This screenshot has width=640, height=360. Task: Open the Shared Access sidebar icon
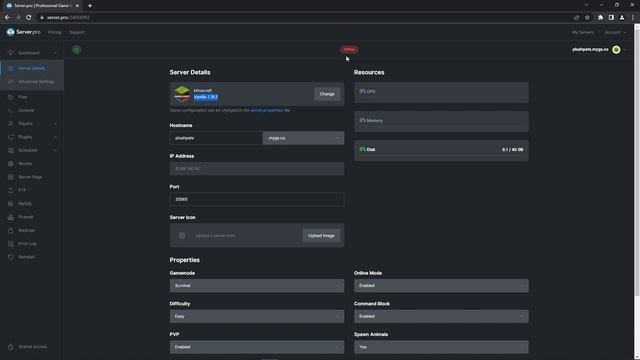tap(11, 347)
